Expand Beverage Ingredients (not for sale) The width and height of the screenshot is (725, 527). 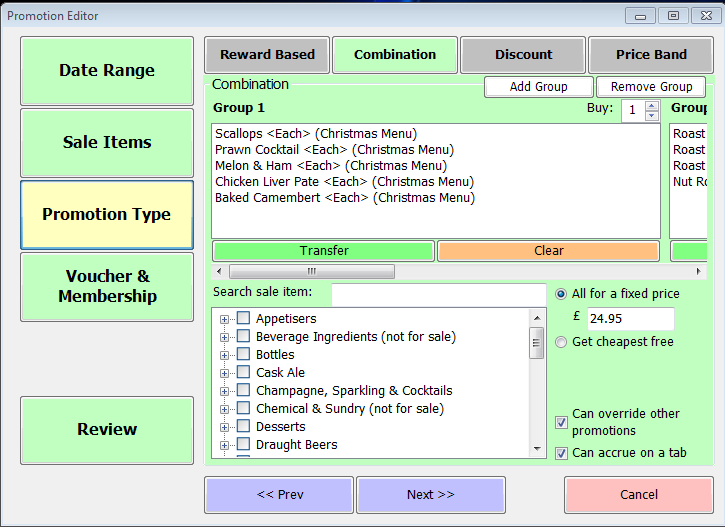224,337
